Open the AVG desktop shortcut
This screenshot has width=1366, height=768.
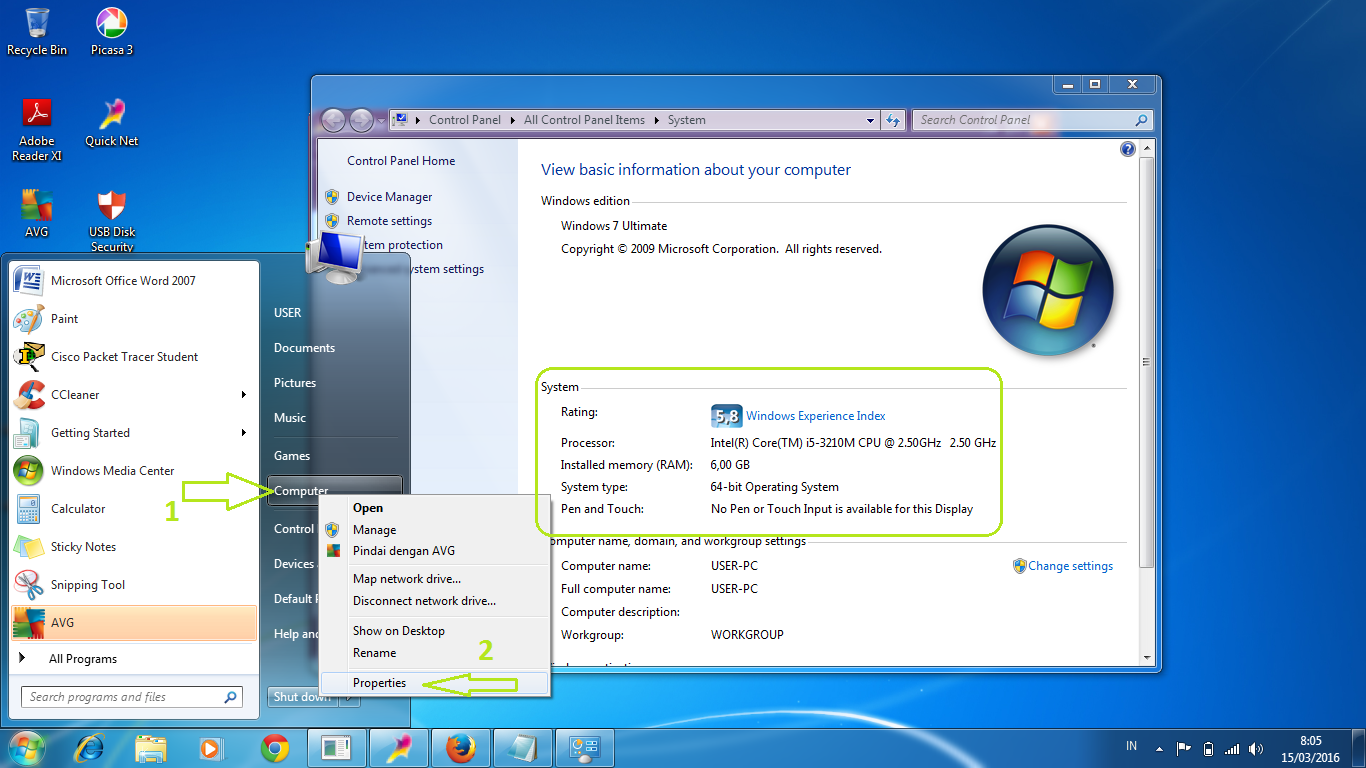click(x=37, y=213)
